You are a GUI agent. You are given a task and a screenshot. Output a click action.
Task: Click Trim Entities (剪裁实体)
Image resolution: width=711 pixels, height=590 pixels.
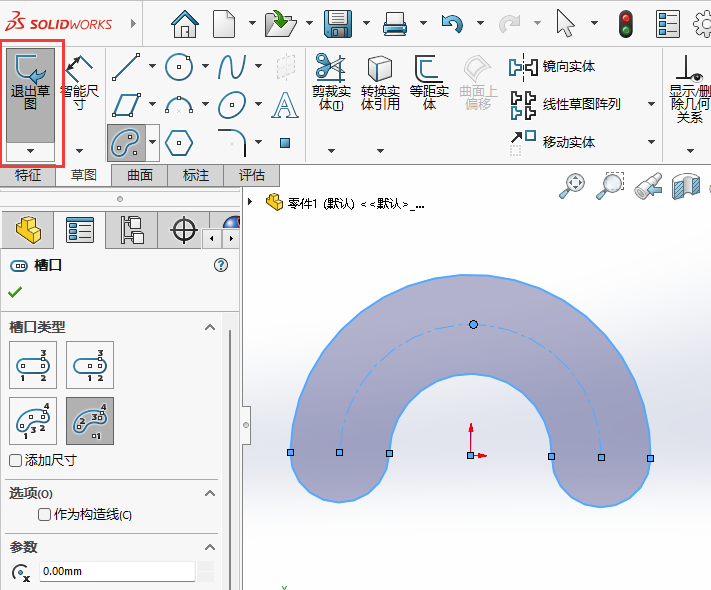pyautogui.click(x=331, y=83)
